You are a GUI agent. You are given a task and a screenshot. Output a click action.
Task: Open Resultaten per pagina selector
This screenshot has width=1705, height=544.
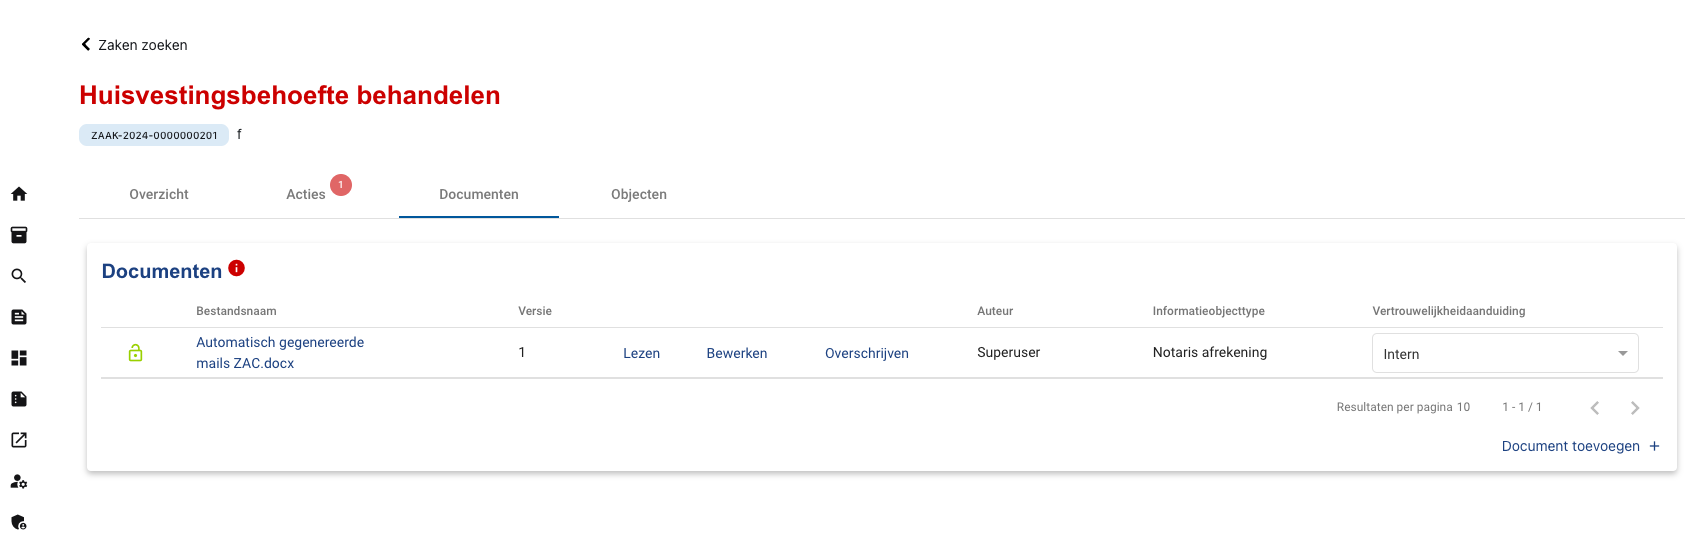coord(1463,407)
